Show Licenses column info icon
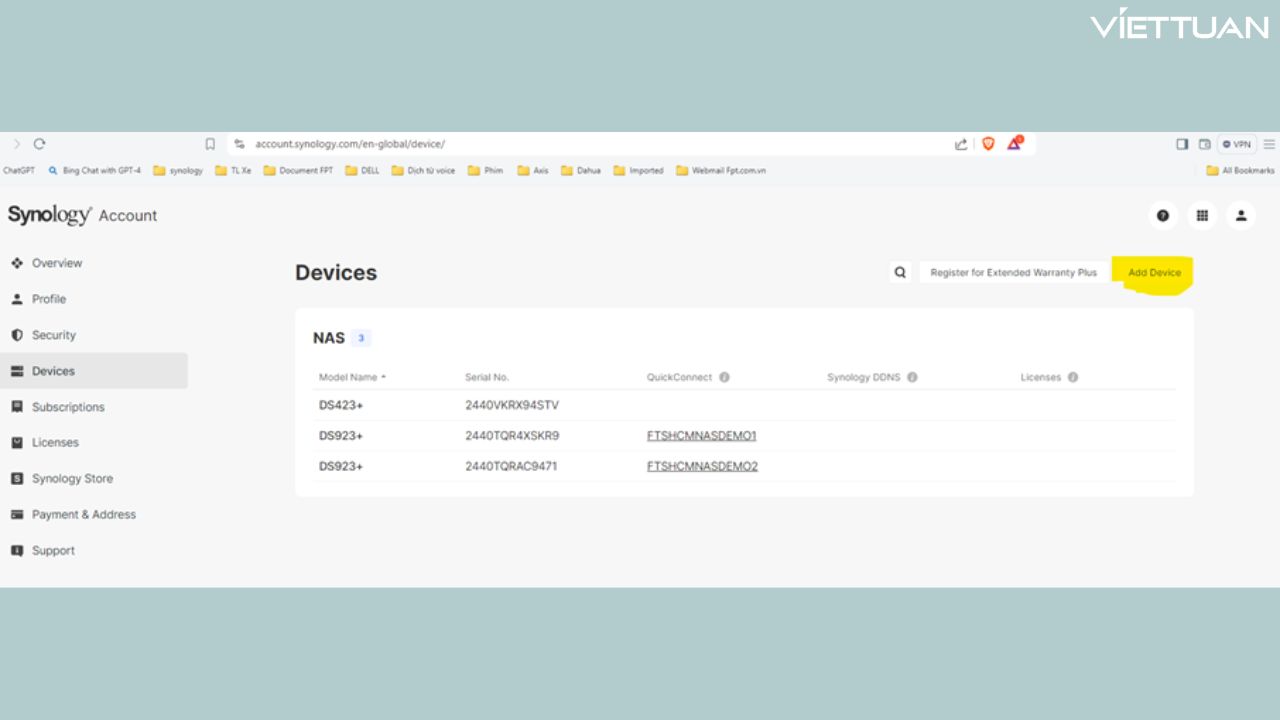The image size is (1280, 720). (1072, 377)
